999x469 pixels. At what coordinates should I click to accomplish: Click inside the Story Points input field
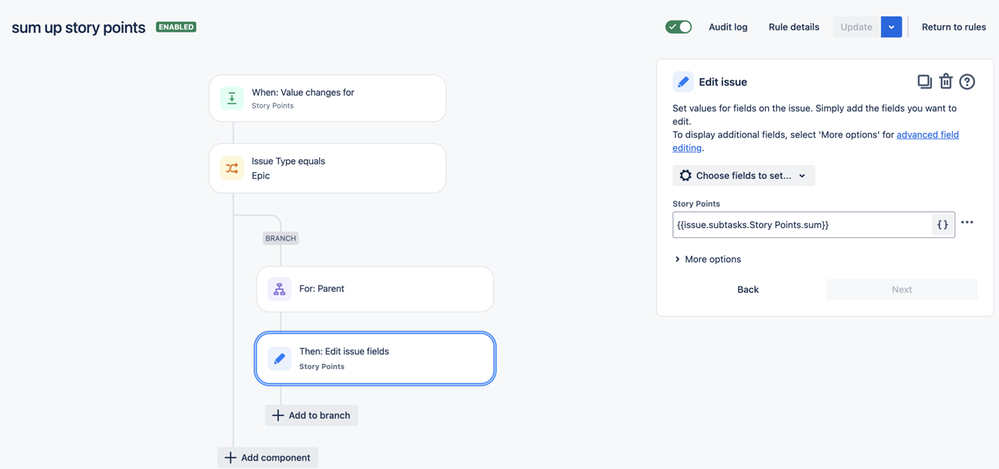pos(802,224)
